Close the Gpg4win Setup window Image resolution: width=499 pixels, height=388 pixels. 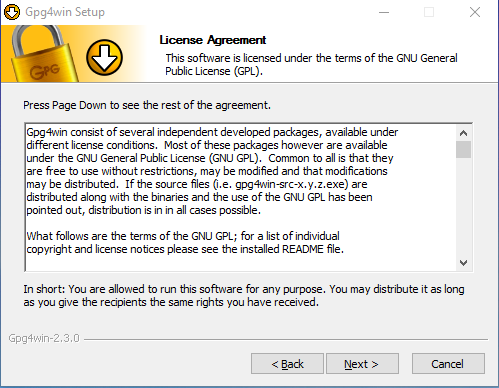475,12
